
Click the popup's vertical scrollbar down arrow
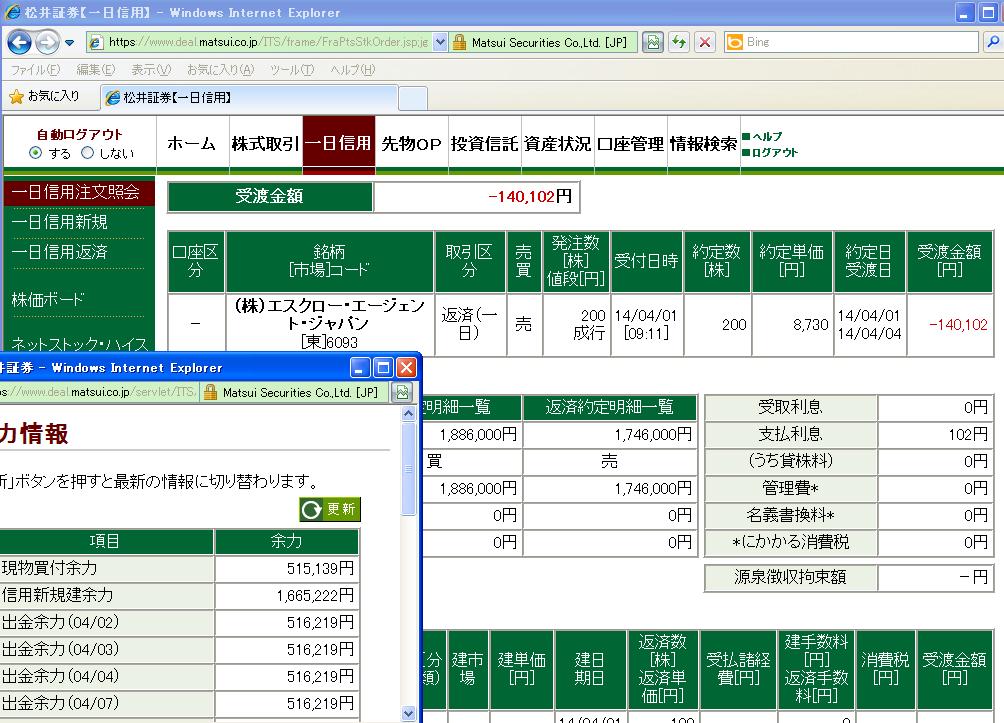(x=408, y=713)
